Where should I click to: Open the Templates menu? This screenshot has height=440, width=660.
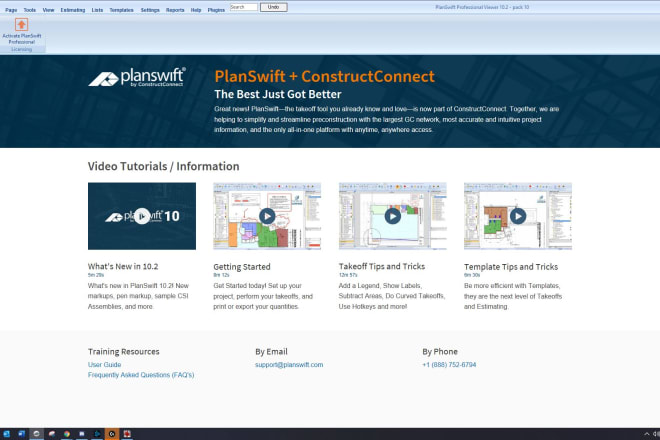click(121, 10)
